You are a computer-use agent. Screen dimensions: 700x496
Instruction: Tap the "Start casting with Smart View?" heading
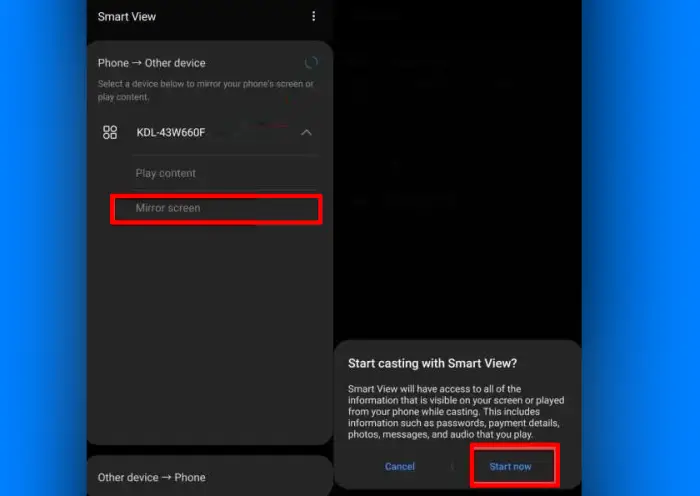click(x=432, y=363)
